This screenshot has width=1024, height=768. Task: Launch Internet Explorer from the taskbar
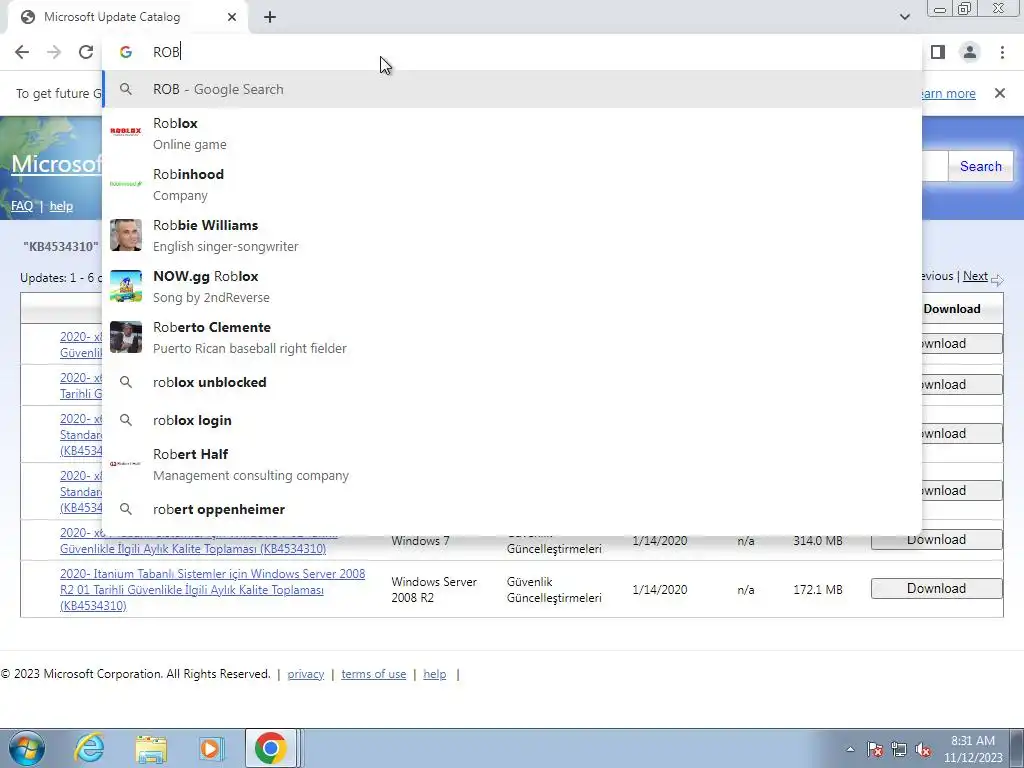(88, 748)
